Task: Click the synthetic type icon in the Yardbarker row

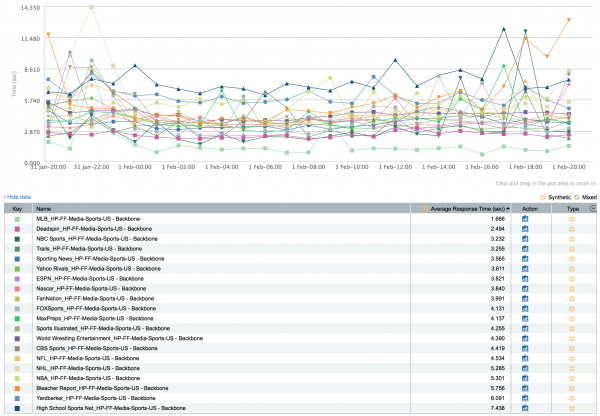Action: click(572, 398)
